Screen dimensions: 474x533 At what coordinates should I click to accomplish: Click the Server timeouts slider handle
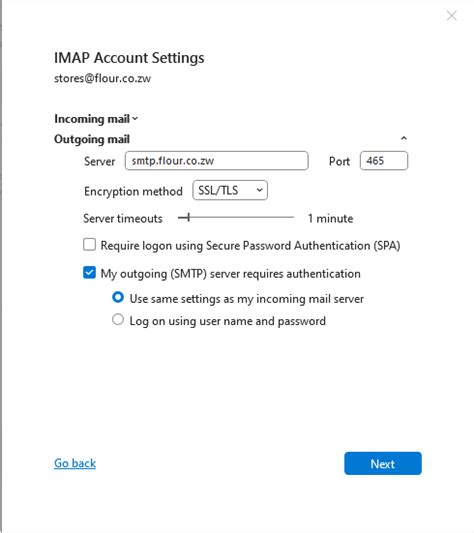[188, 217]
